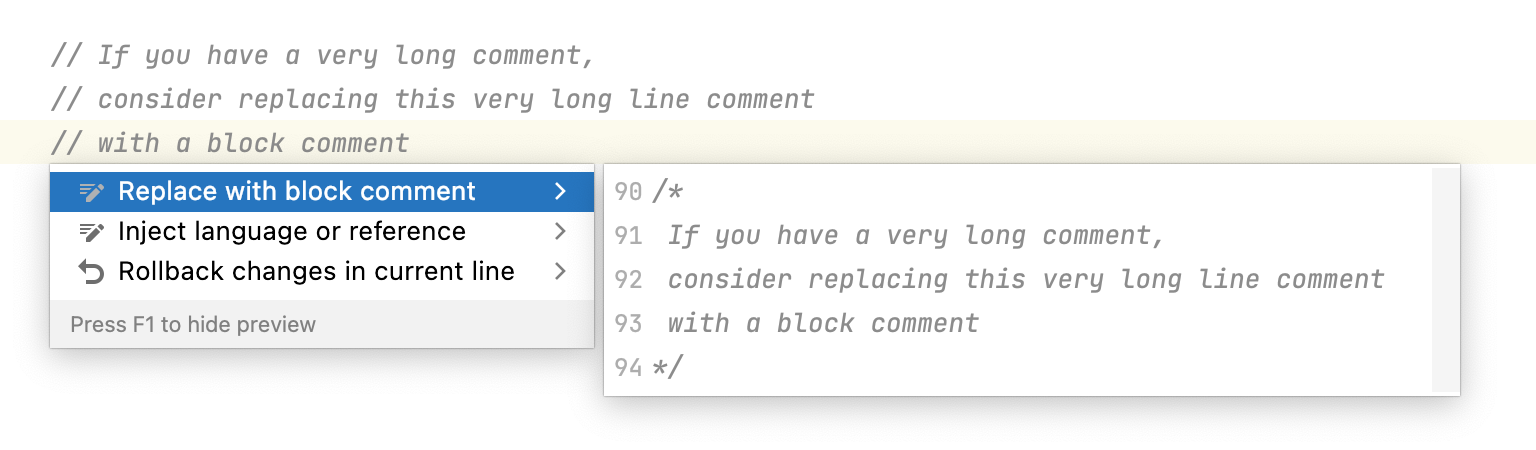Click line number 90 in the preview
1536x450 pixels.
(x=628, y=192)
